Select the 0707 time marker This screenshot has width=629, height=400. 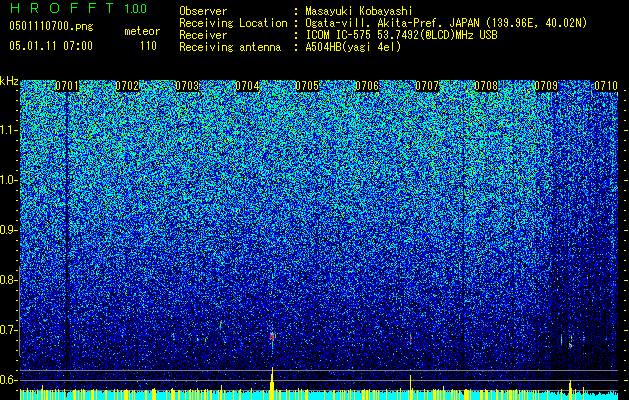point(427,86)
